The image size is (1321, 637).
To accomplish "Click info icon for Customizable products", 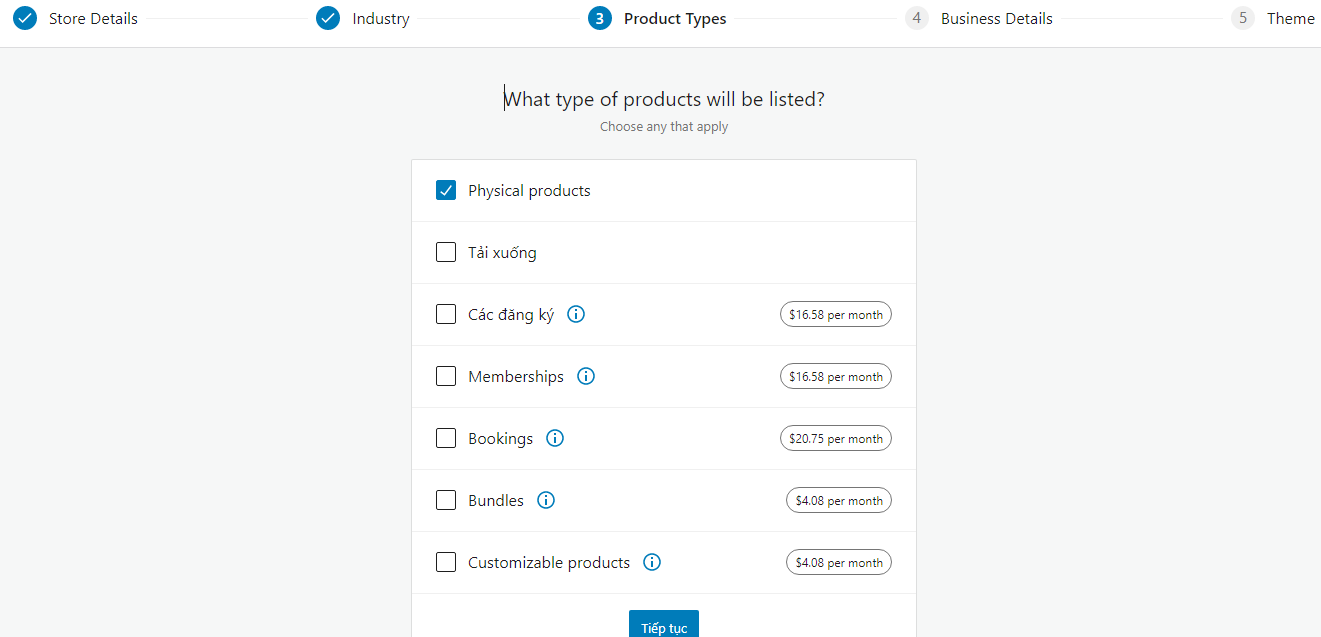I will pyautogui.click(x=652, y=562).
